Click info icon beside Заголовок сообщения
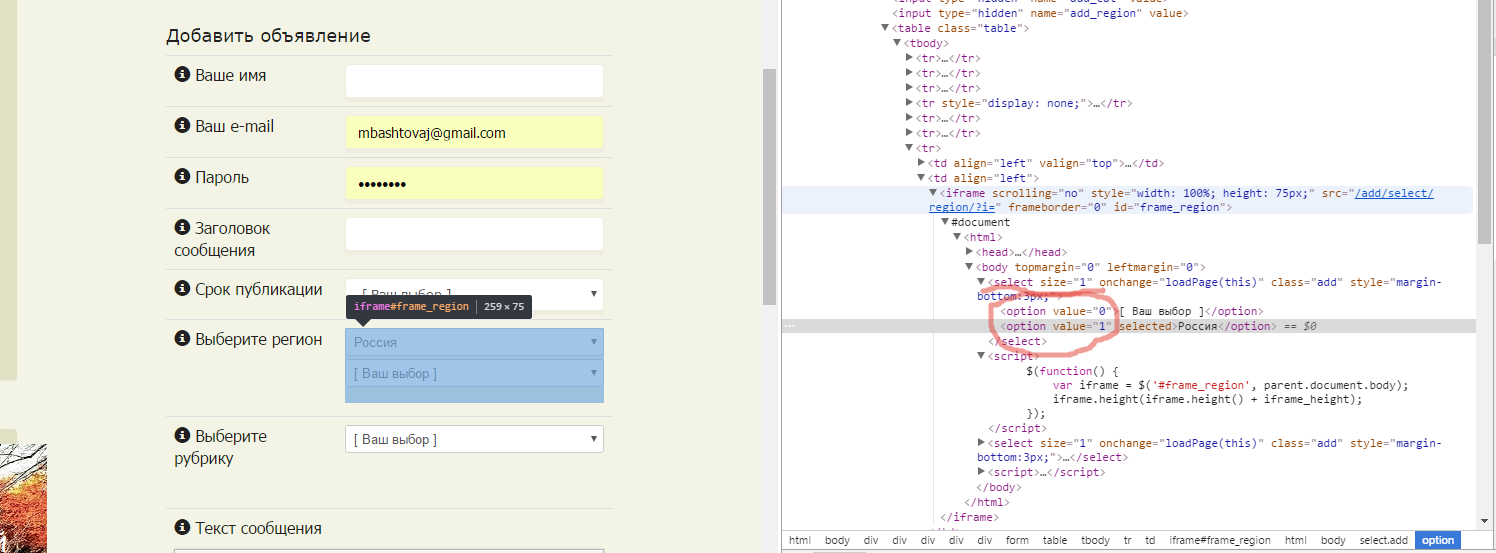 [182, 228]
